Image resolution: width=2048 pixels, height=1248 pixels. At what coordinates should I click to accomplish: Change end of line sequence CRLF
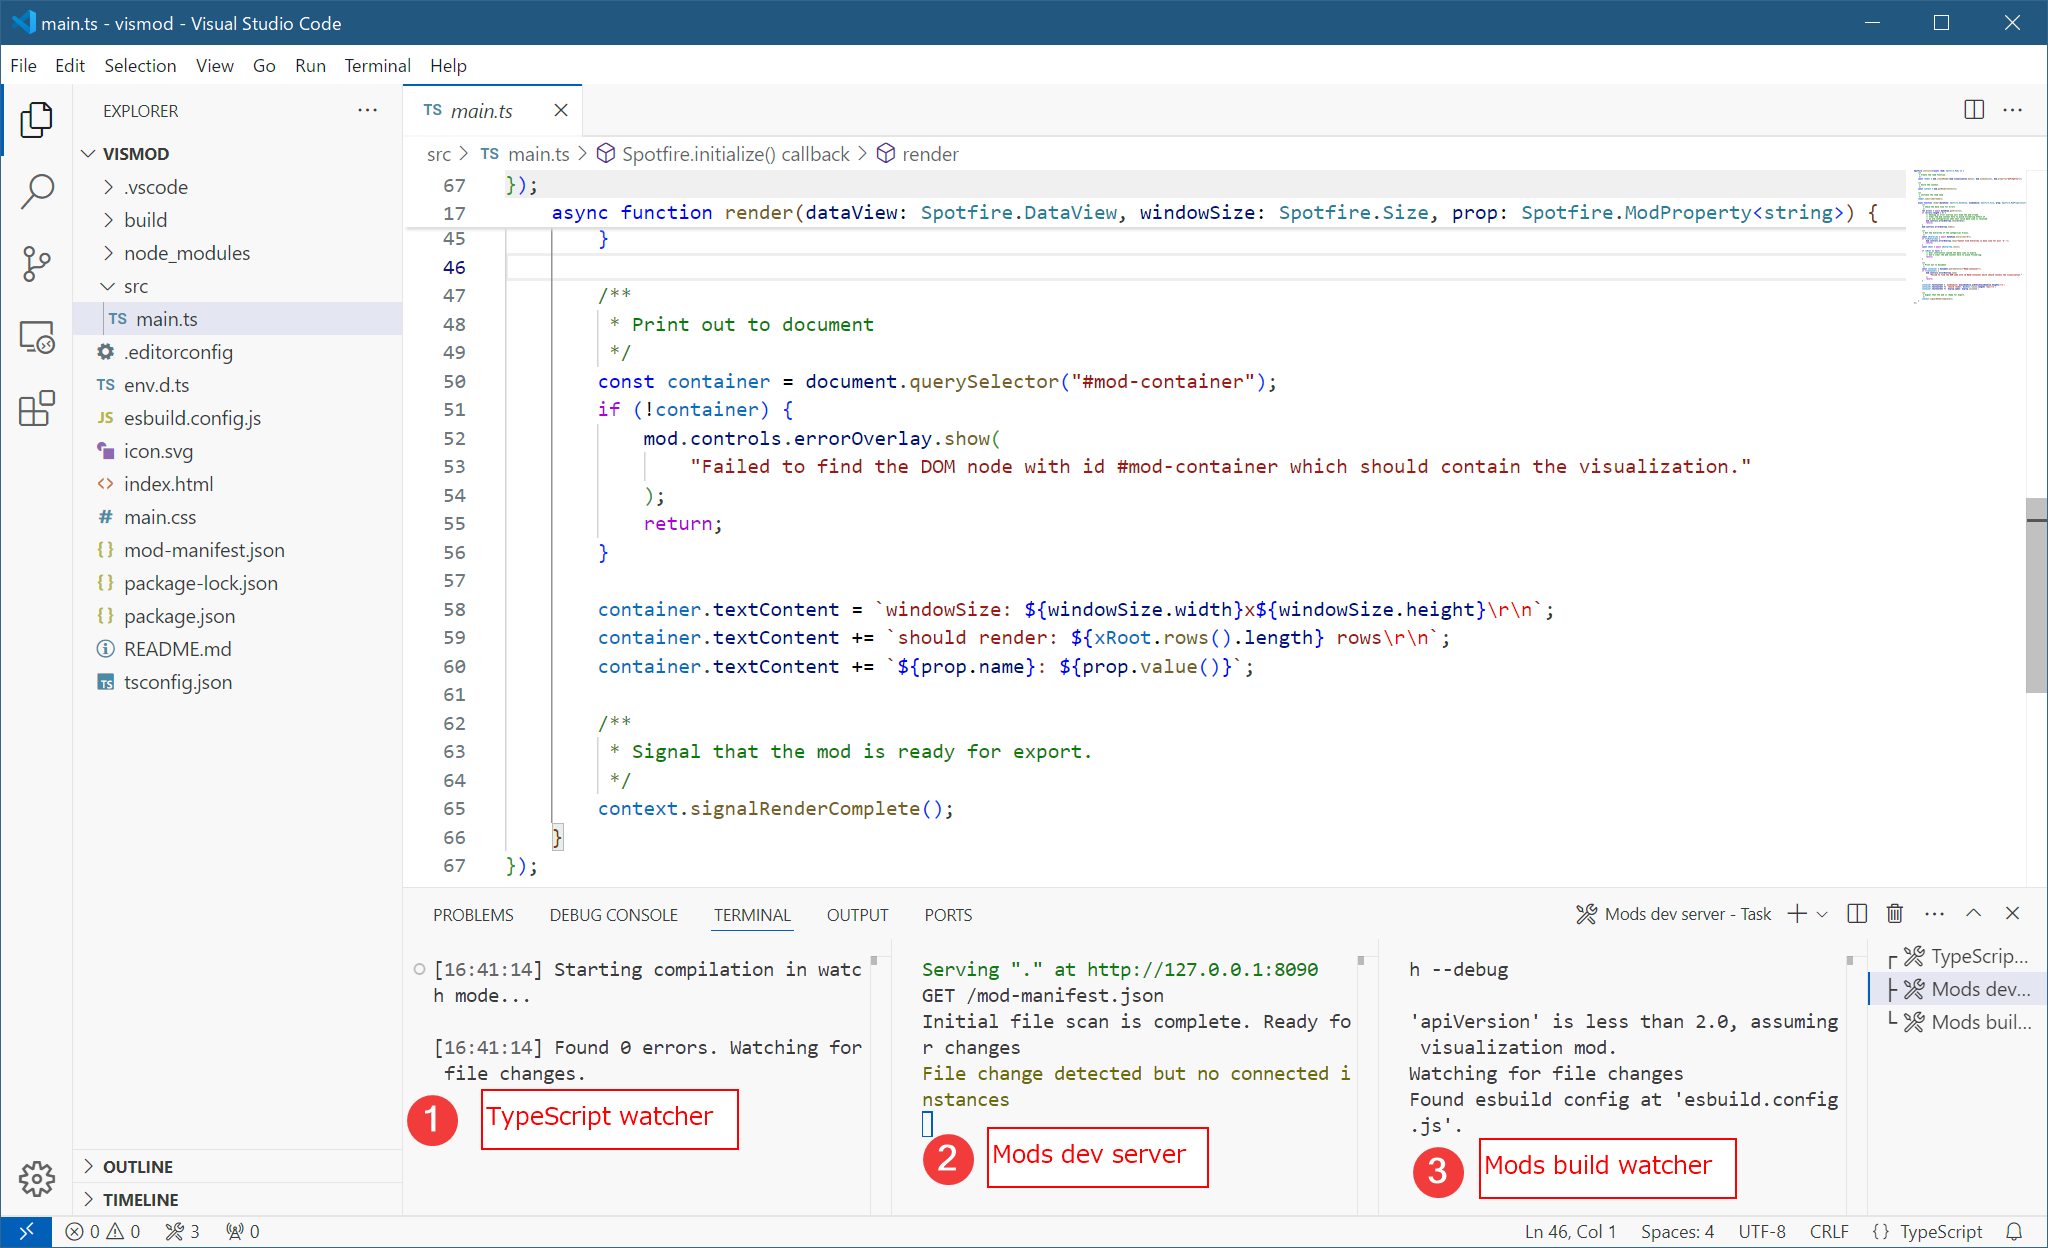(x=1829, y=1231)
